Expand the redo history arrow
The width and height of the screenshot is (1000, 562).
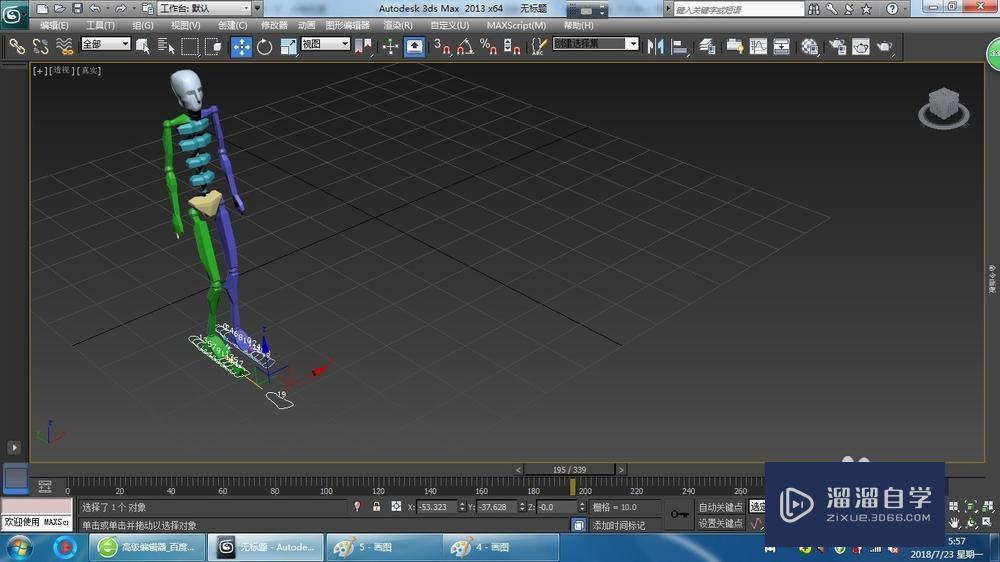tap(133, 9)
